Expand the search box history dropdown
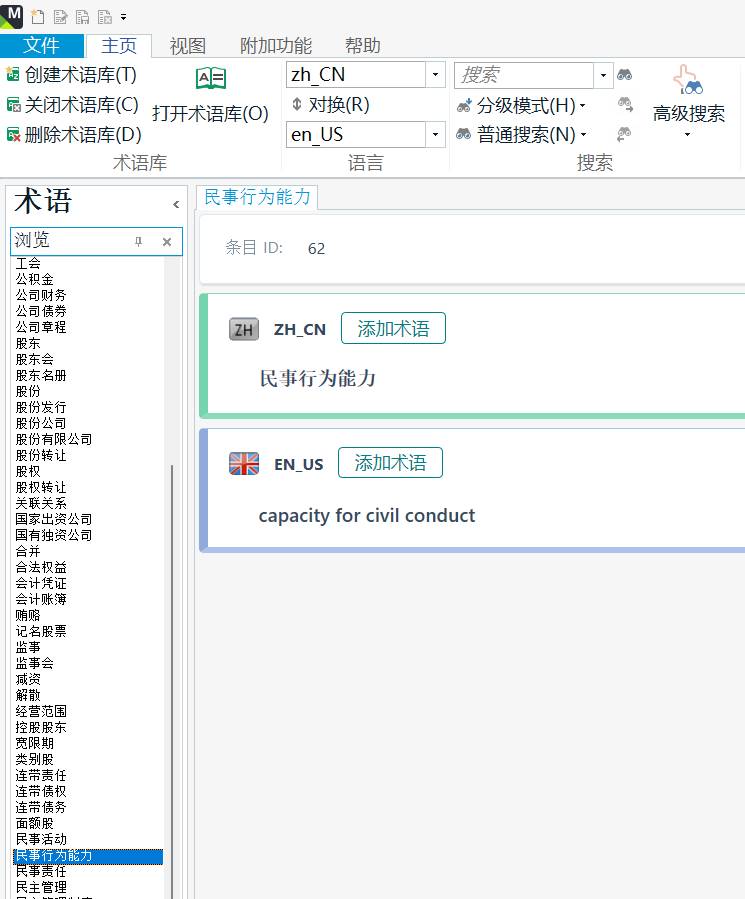The height and width of the screenshot is (899, 745). pyautogui.click(x=603, y=75)
